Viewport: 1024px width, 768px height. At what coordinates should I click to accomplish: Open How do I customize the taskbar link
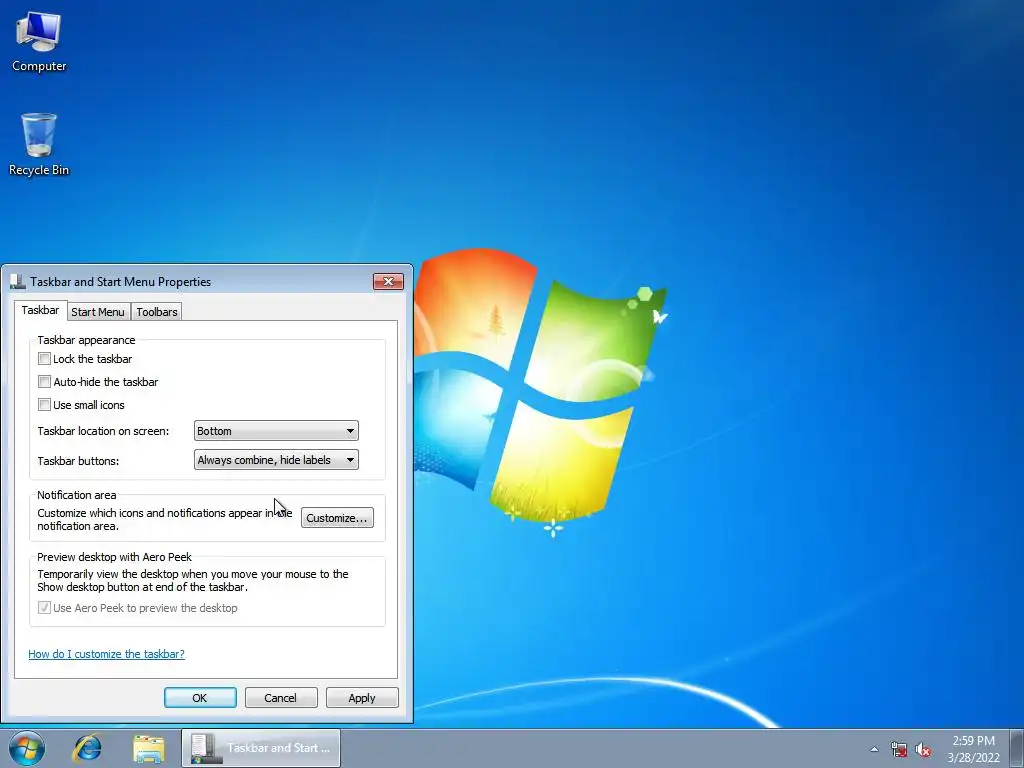(x=106, y=654)
